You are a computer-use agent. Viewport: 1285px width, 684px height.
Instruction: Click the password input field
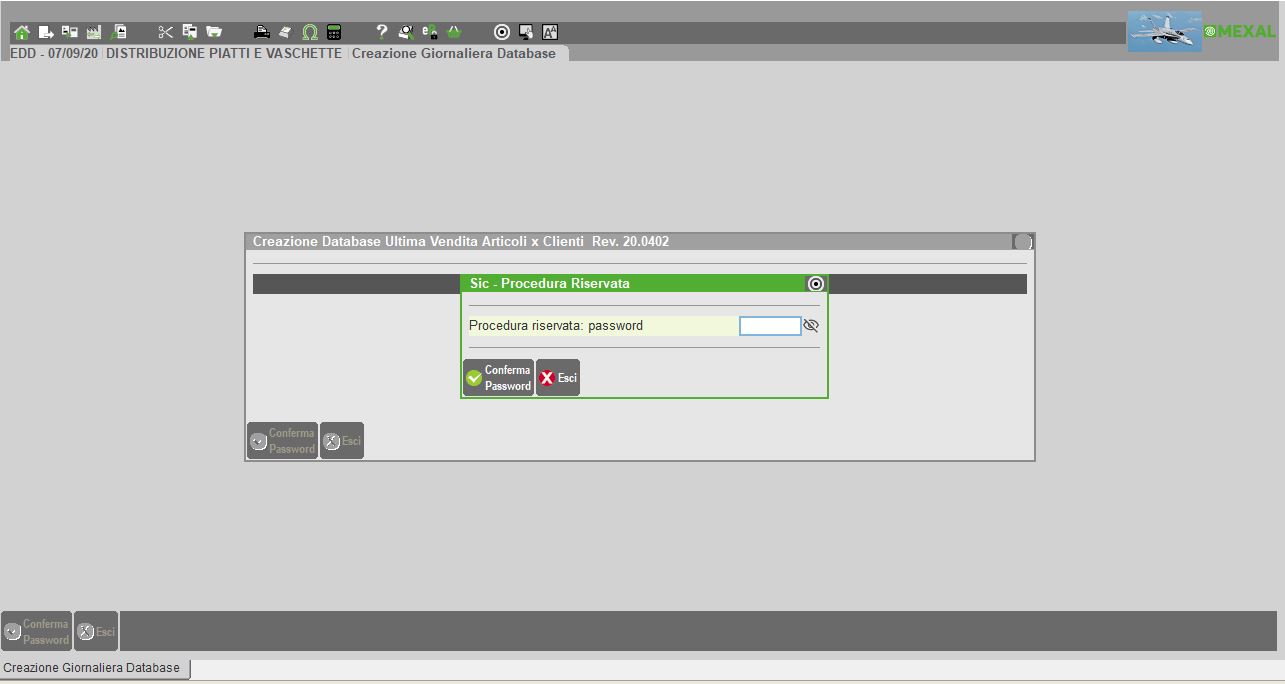pos(769,326)
